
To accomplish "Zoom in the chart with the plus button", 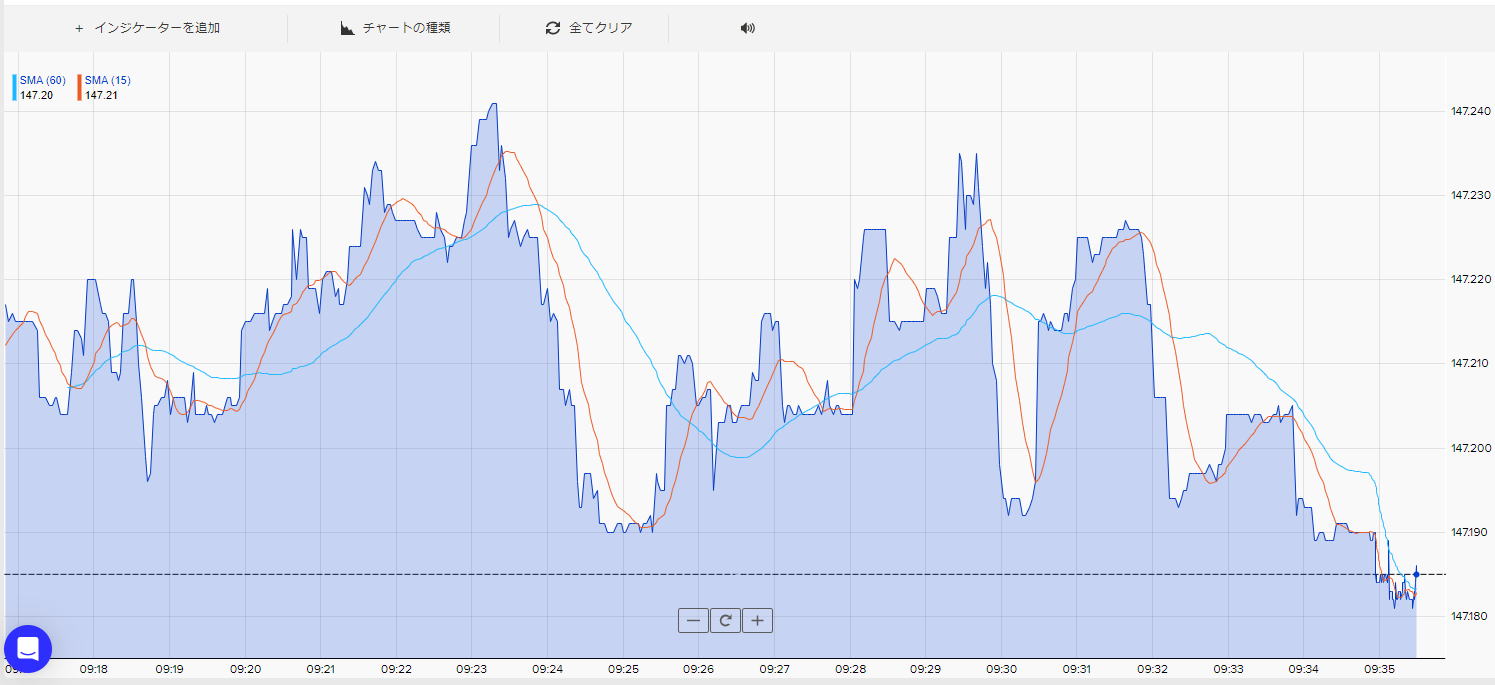I will (x=758, y=621).
